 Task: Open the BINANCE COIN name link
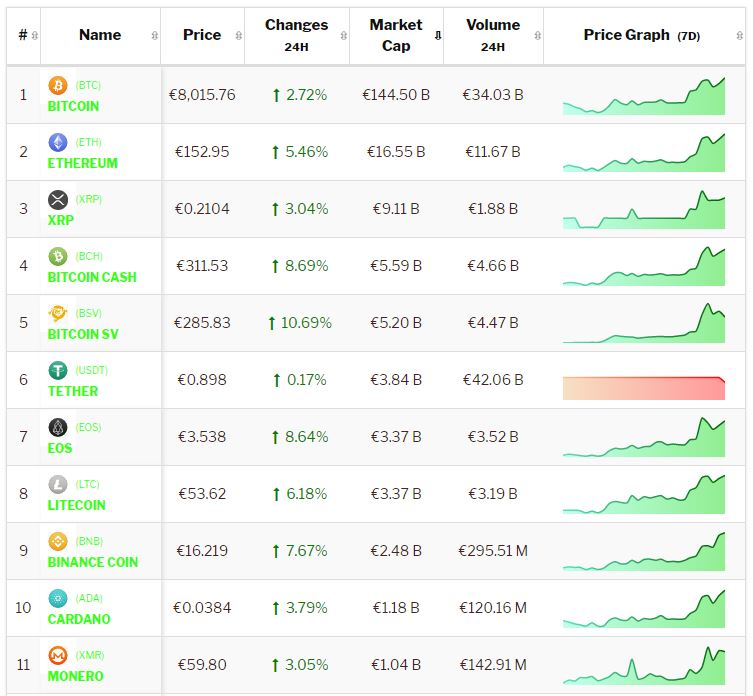[93, 562]
